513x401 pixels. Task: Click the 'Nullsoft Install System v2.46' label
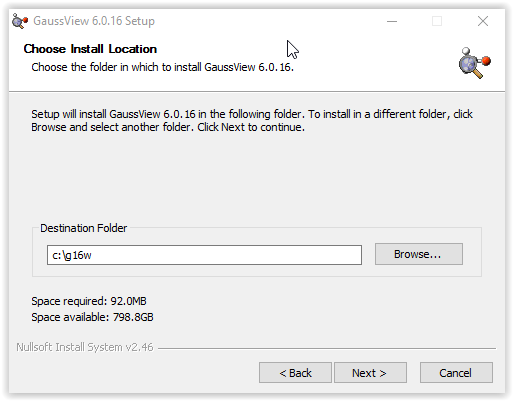click(85, 347)
